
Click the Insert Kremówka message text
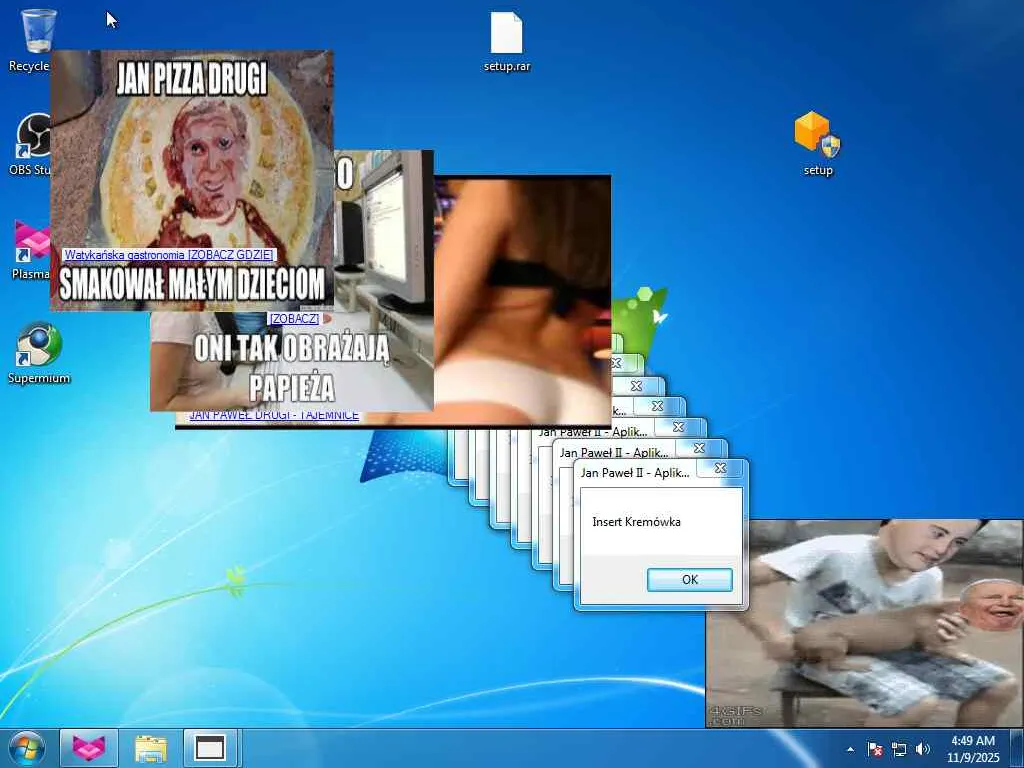636,522
